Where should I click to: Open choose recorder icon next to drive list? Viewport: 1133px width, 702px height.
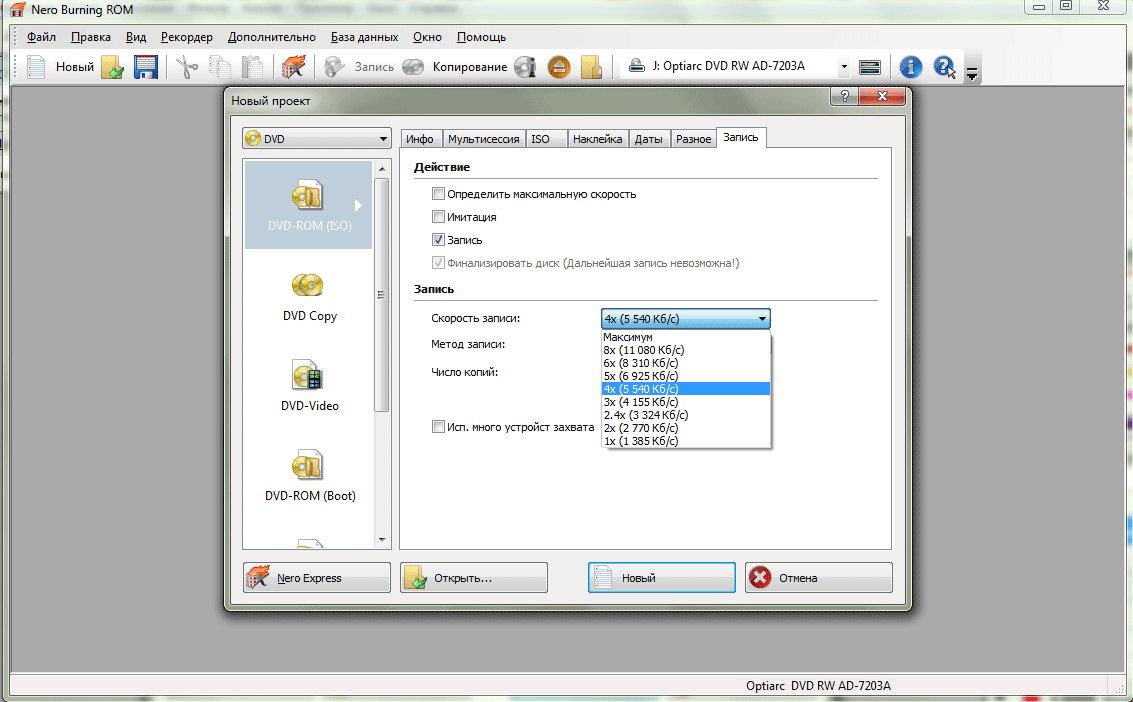(x=870, y=66)
